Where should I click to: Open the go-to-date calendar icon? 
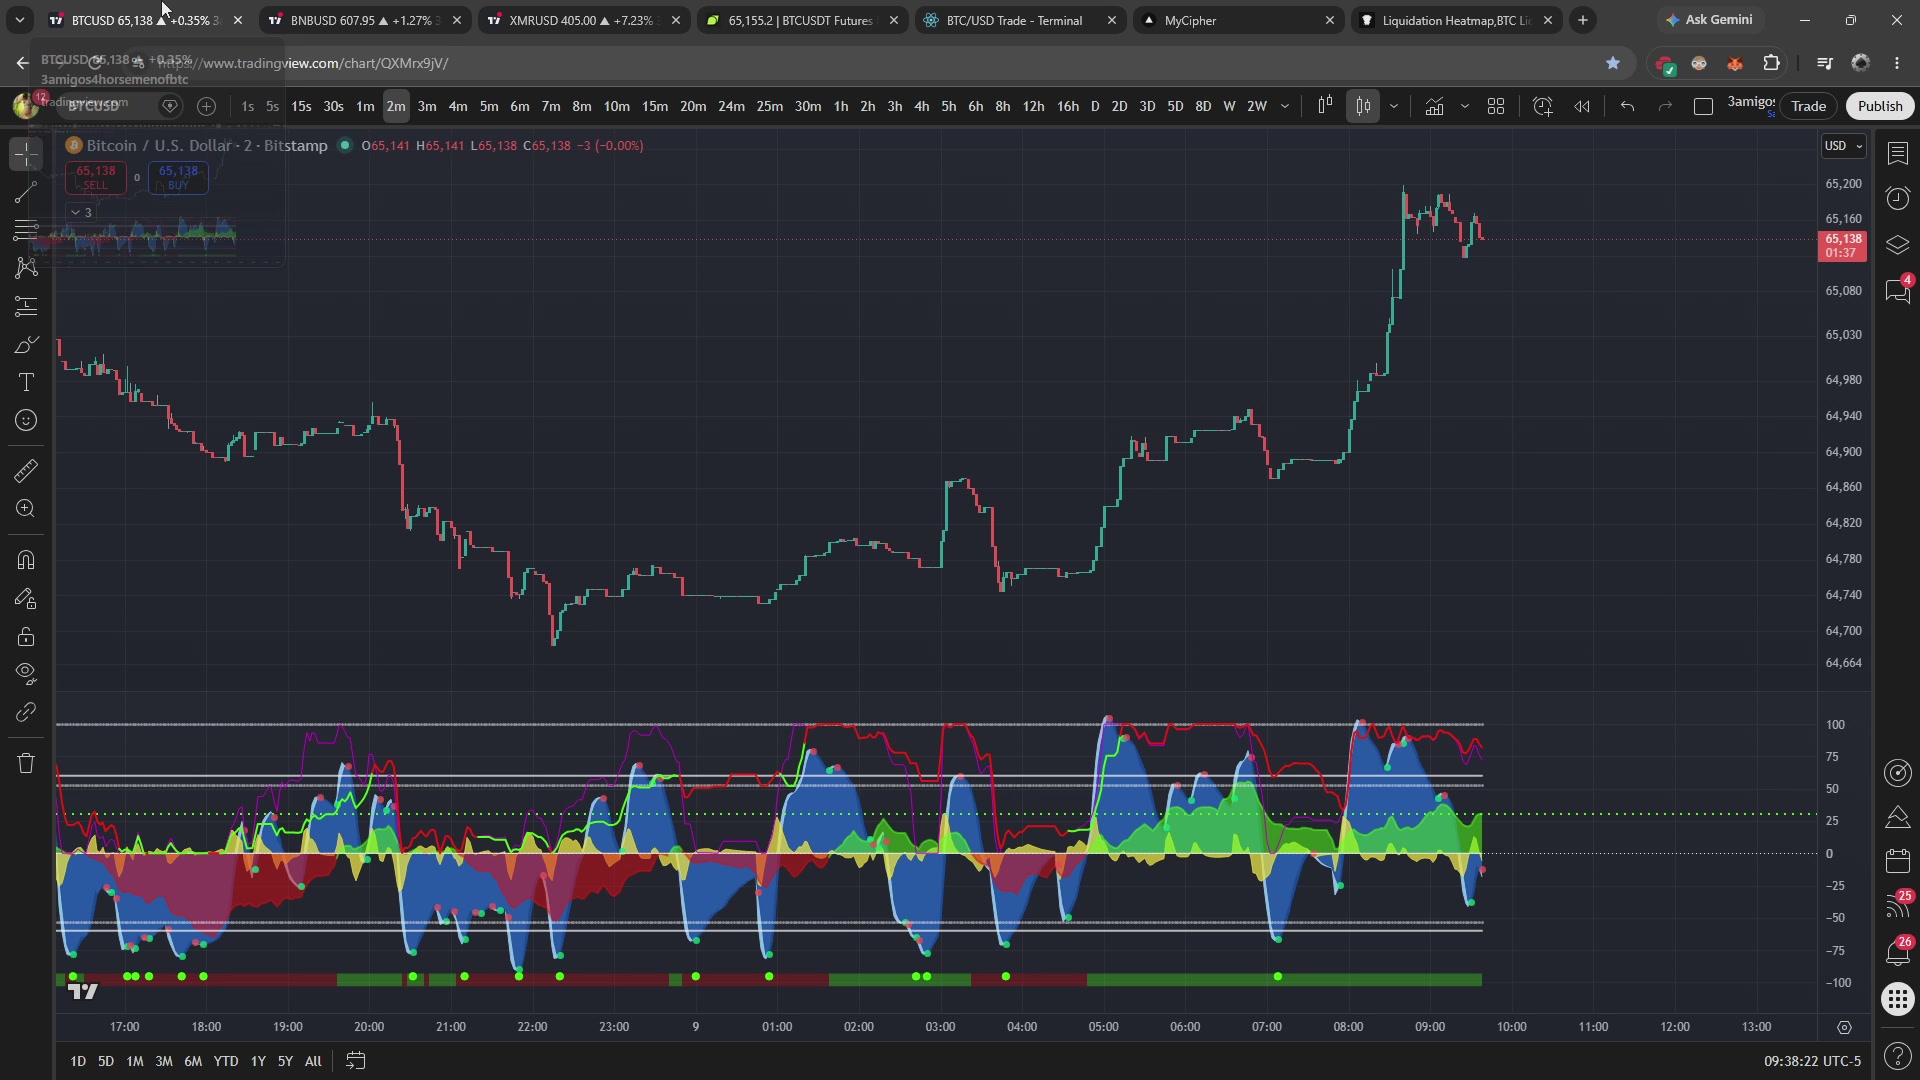[x=356, y=1061]
